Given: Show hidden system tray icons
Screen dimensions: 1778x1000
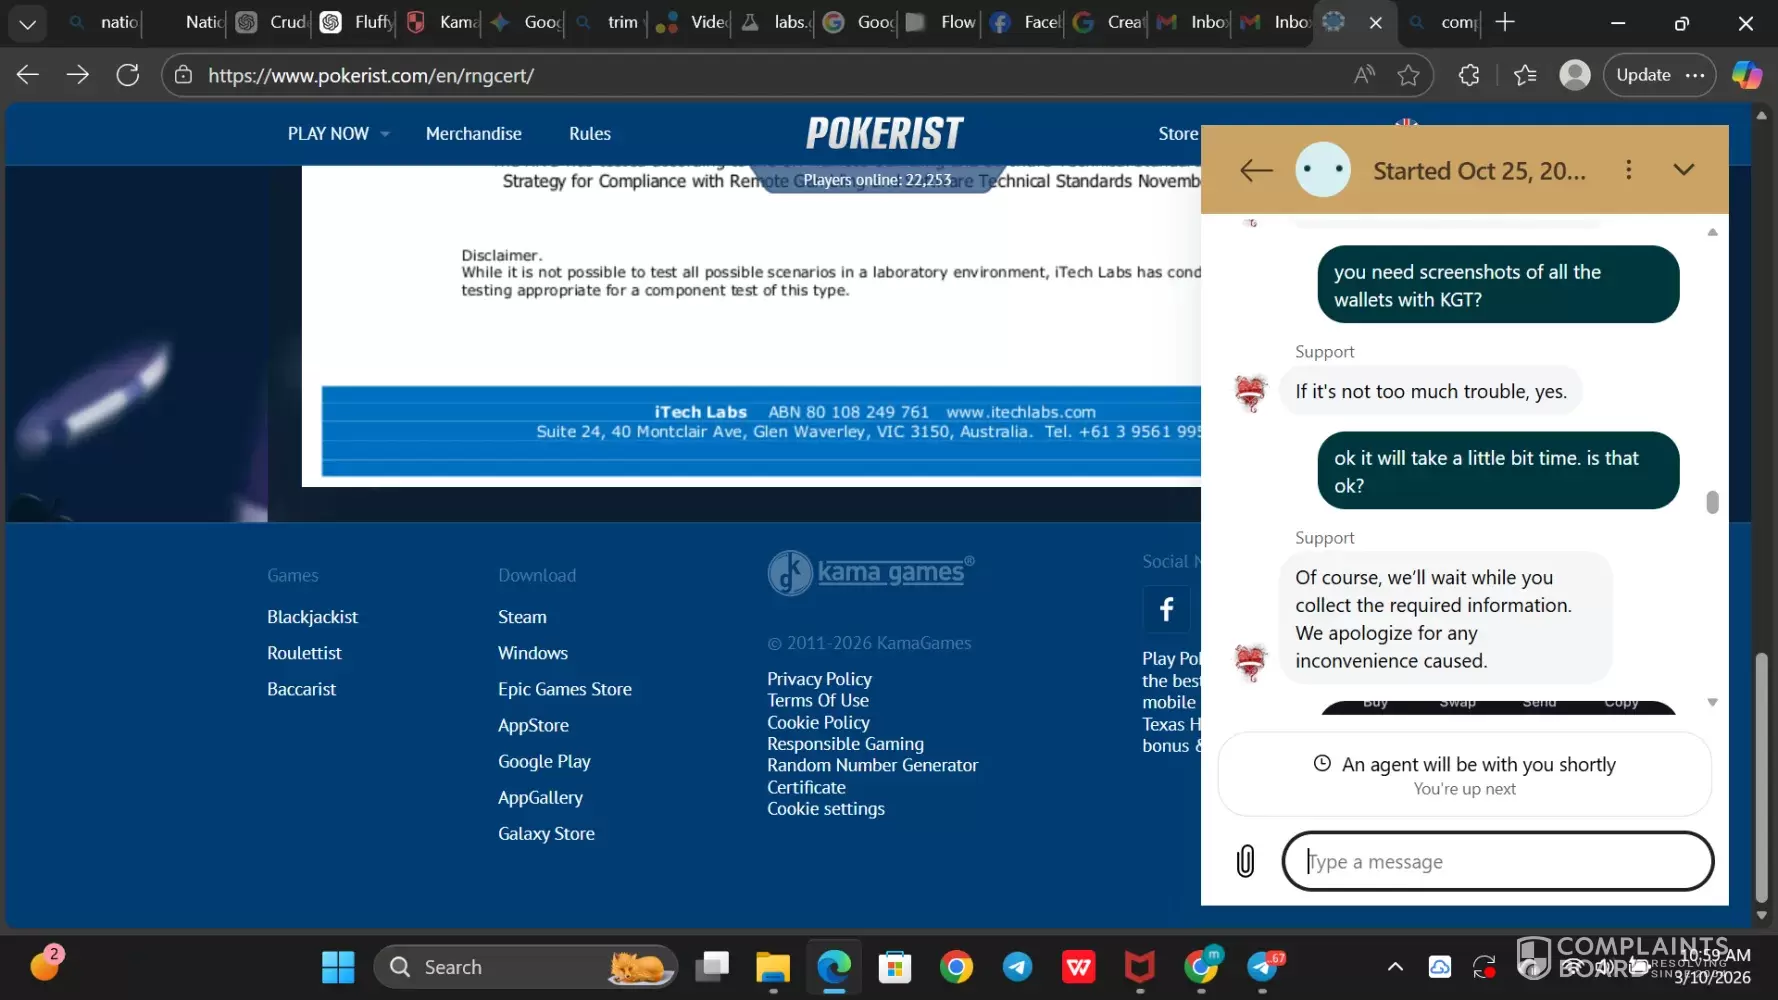Looking at the screenshot, I should (1395, 967).
